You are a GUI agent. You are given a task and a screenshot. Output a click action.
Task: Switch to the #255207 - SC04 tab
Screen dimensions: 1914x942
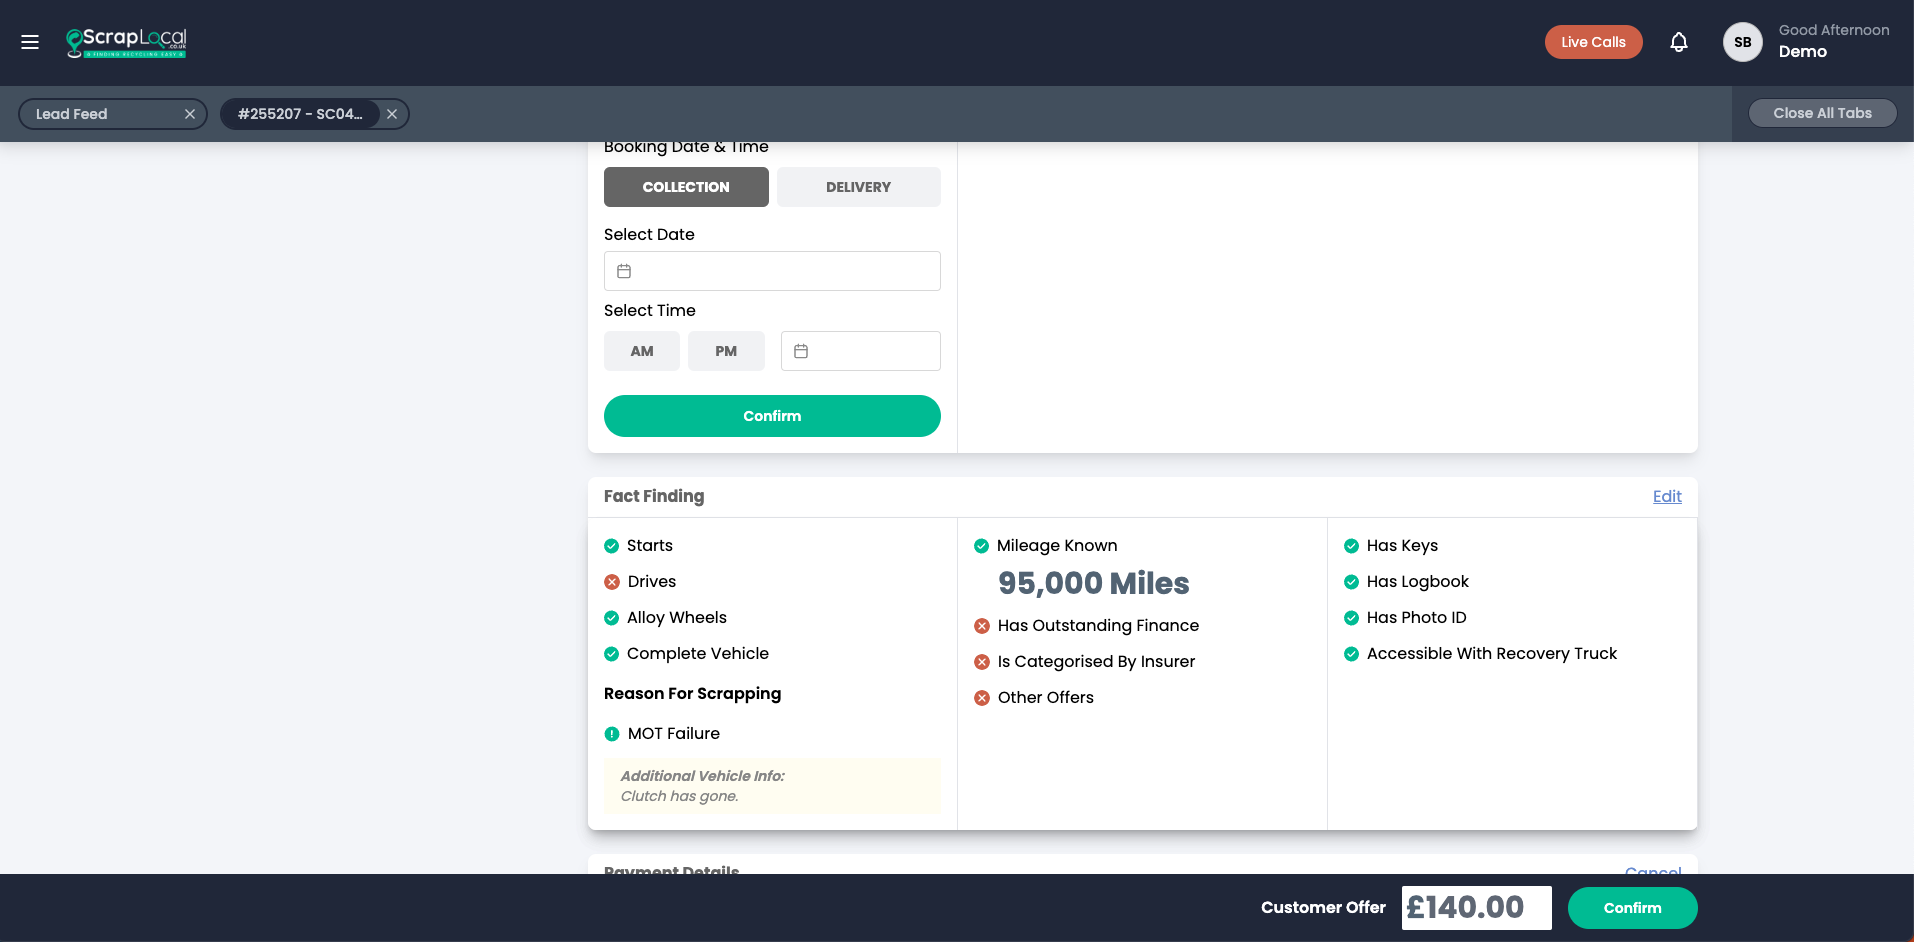pos(300,114)
